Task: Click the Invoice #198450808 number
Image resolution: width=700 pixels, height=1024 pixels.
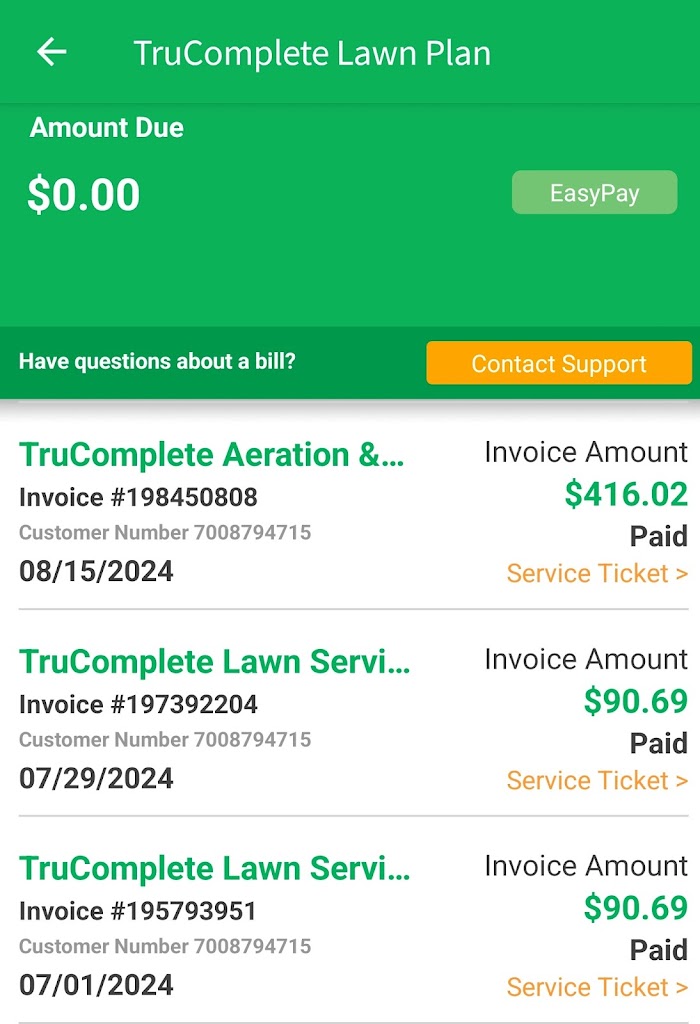Action: tap(138, 497)
